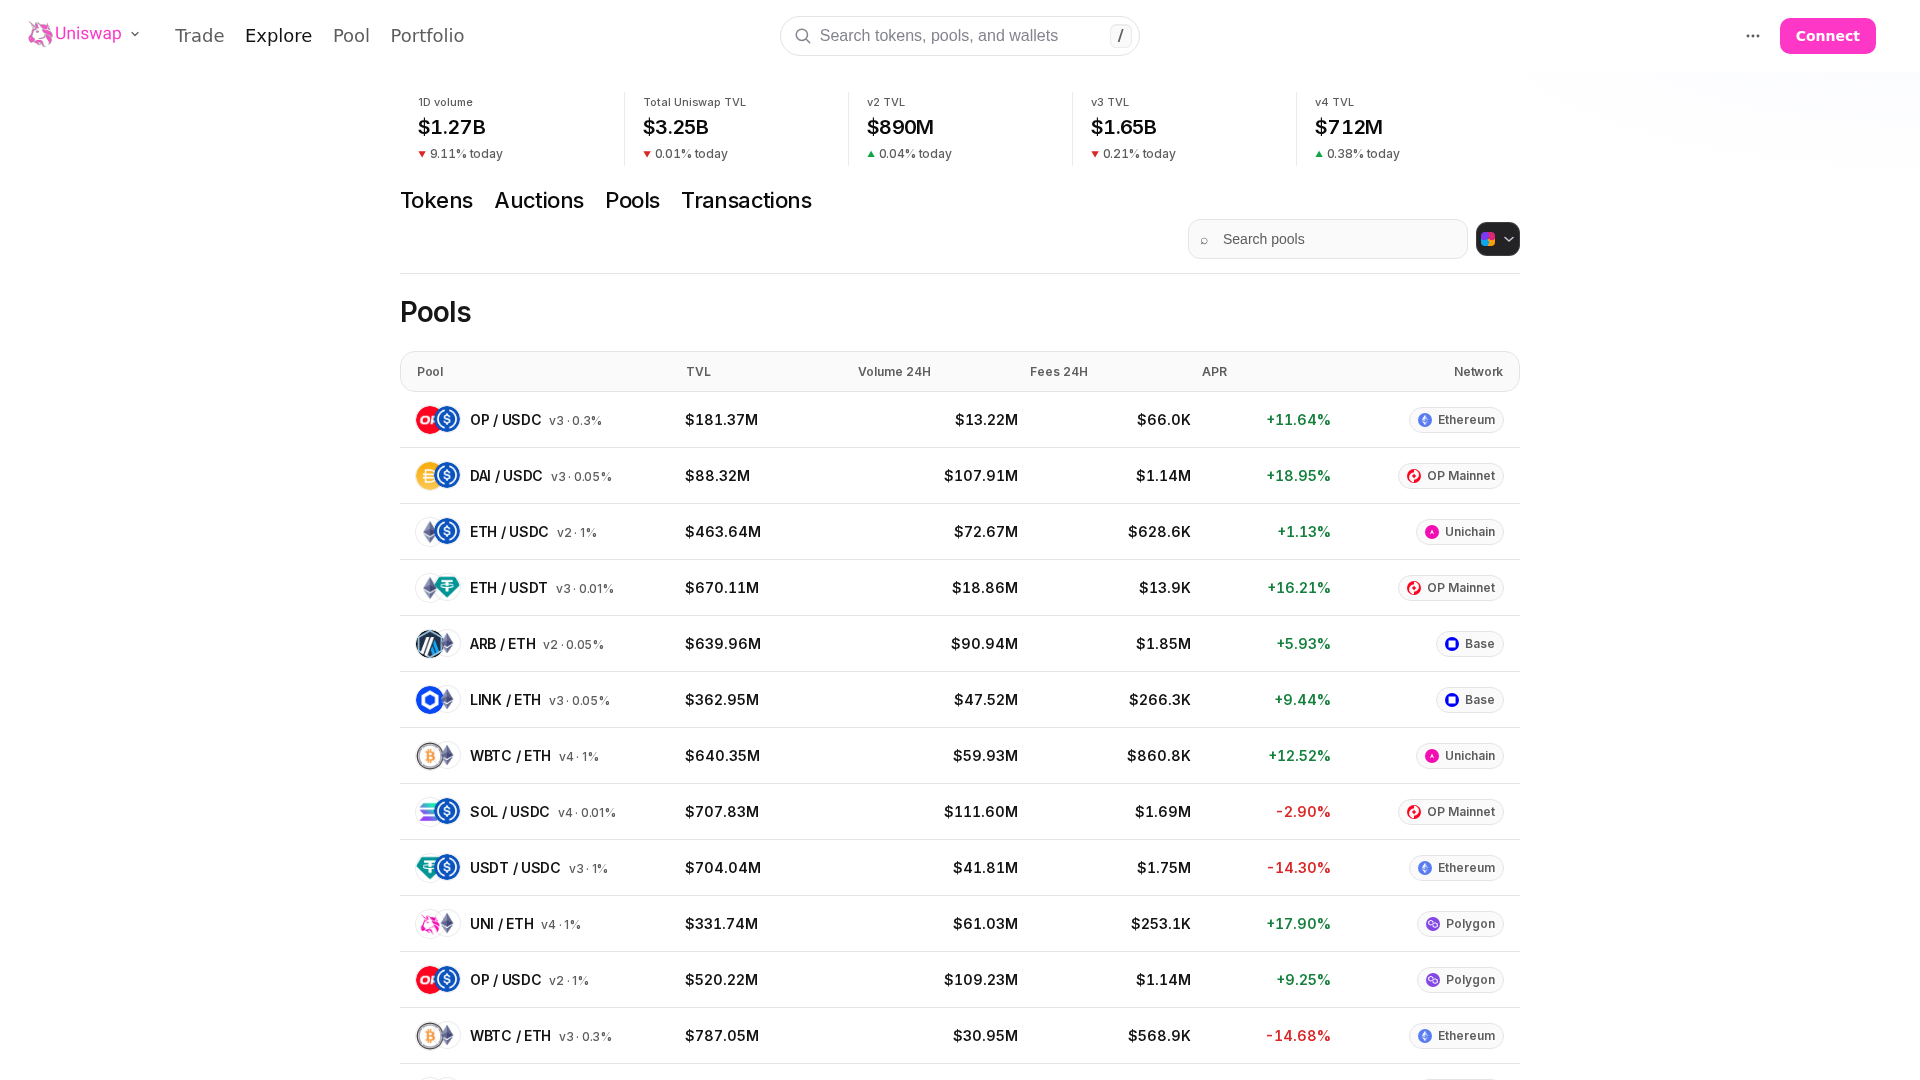The height and width of the screenshot is (1080, 1920).
Task: Click Ethereum network badge in OP / USDC v3 row
Action: pos(1456,420)
